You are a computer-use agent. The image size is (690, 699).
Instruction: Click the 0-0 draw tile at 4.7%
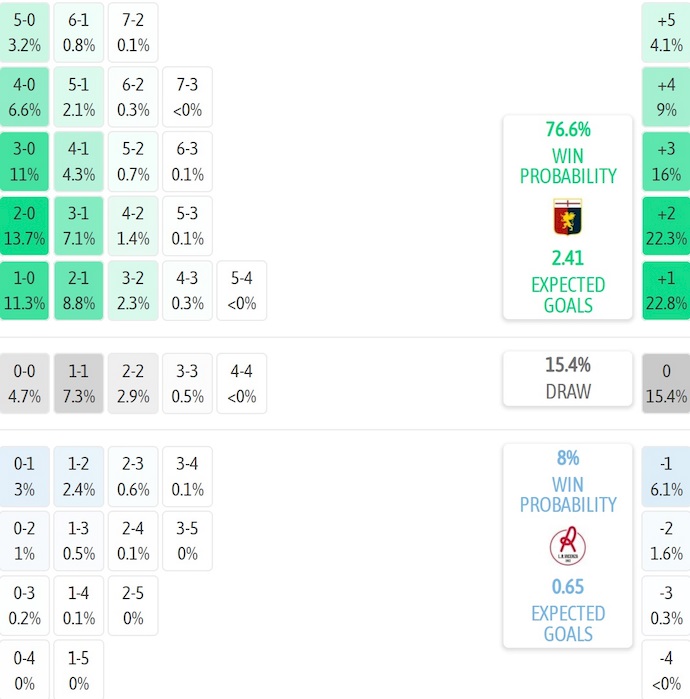(24, 383)
